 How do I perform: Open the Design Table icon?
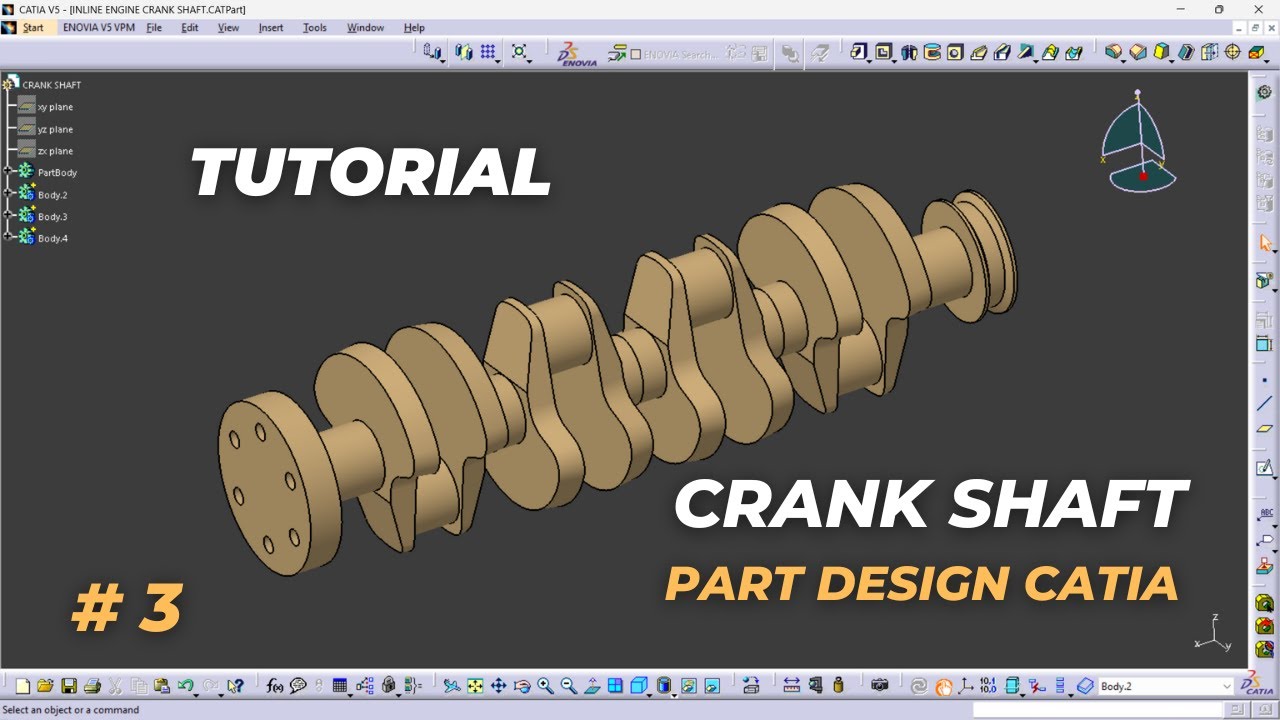click(339, 686)
